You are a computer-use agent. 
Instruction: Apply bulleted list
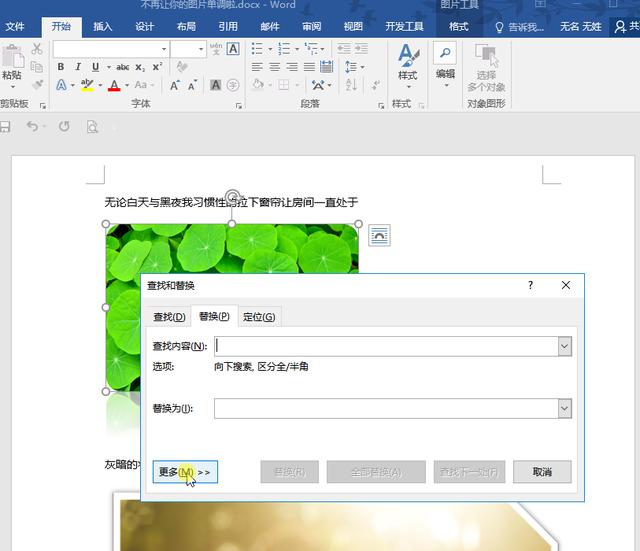[x=257, y=49]
